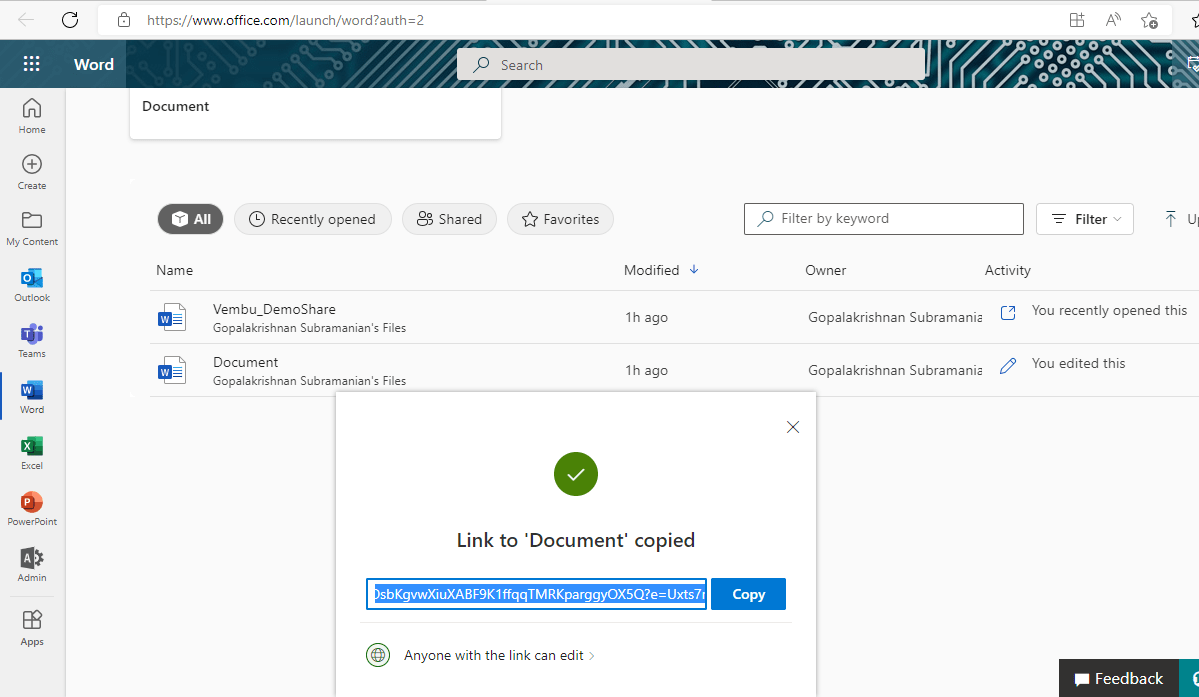This screenshot has height=697, width=1199.
Task: Refresh the browser page
Action: click(x=70, y=20)
